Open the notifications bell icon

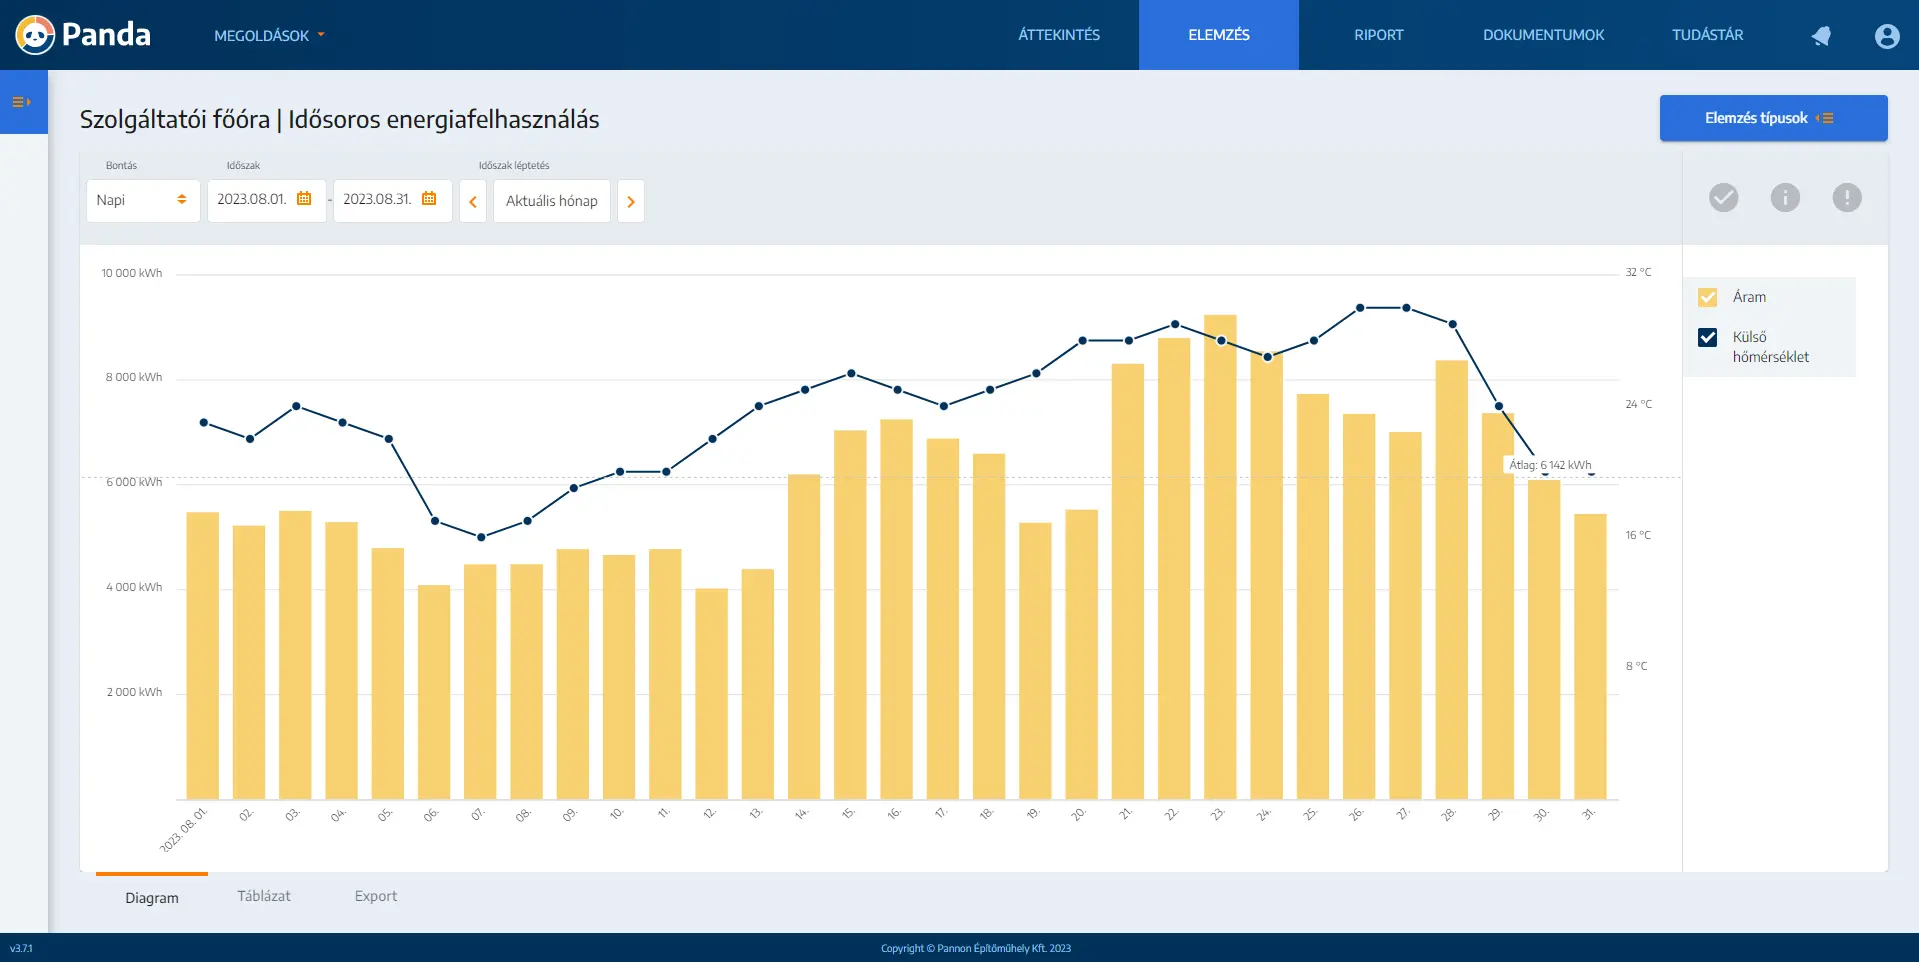[1821, 36]
